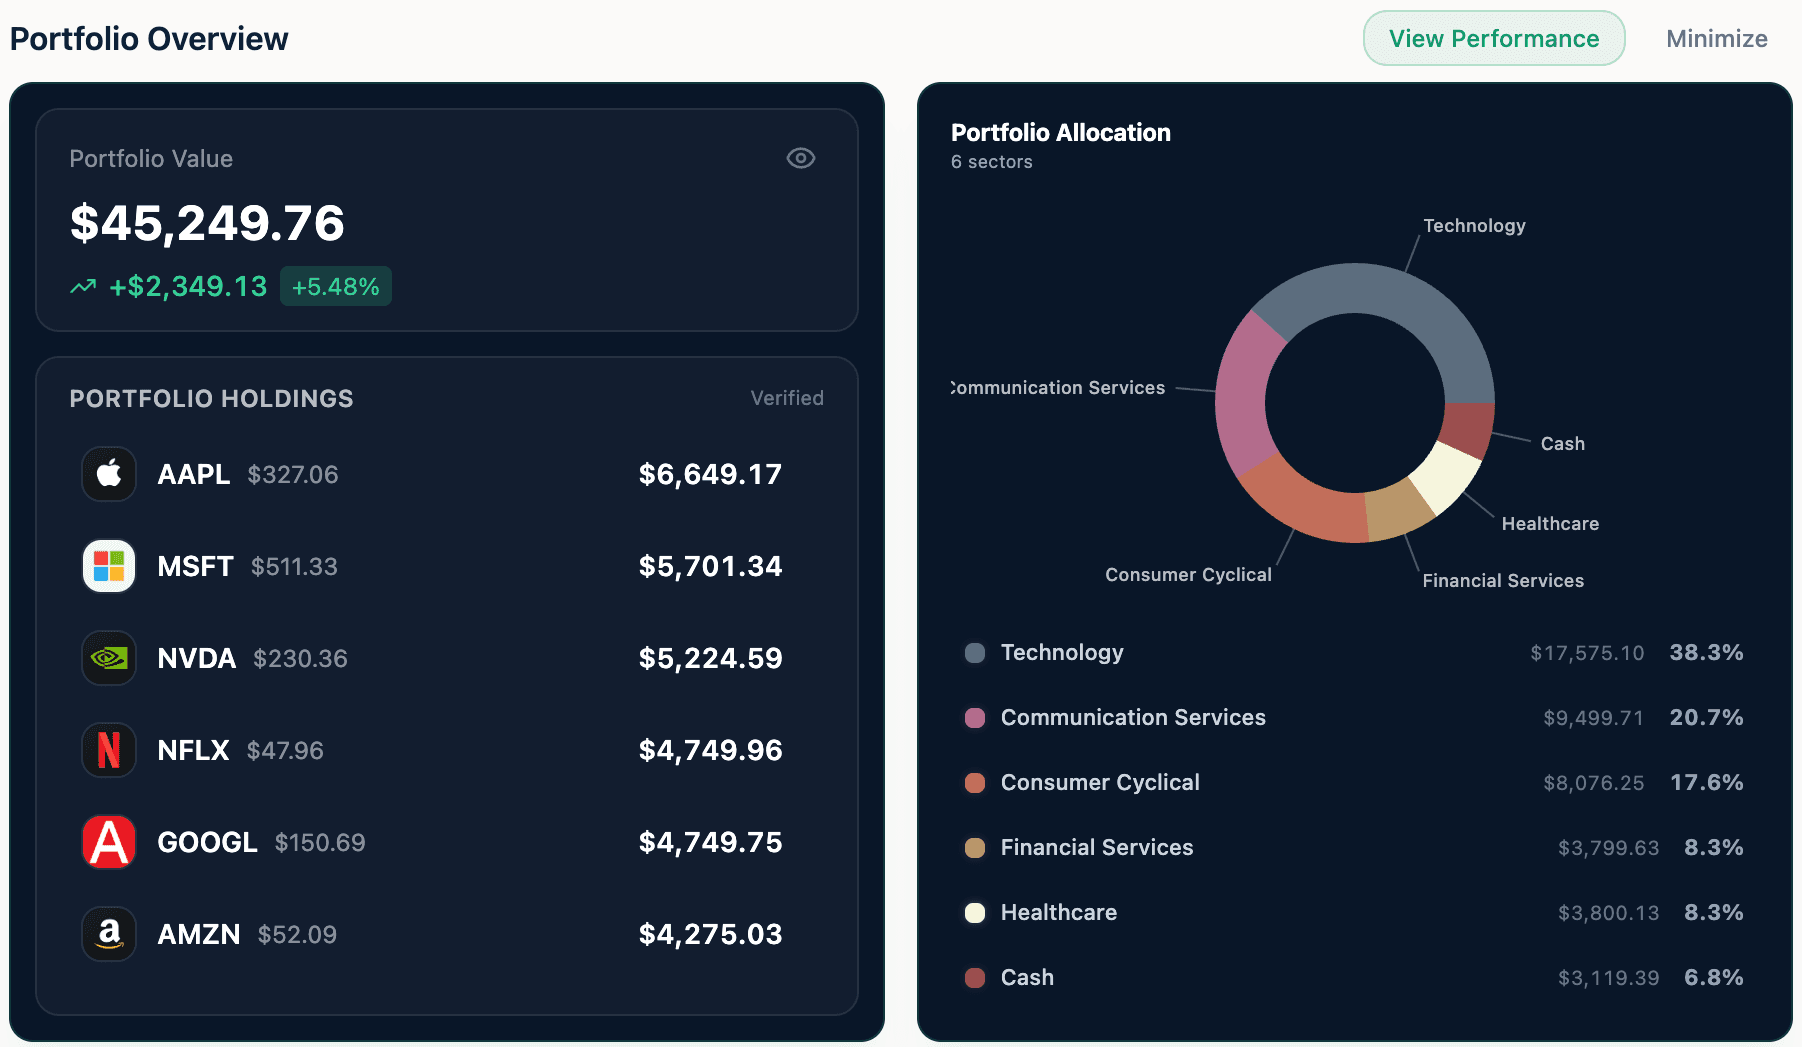Open View Performance

pos(1494,38)
